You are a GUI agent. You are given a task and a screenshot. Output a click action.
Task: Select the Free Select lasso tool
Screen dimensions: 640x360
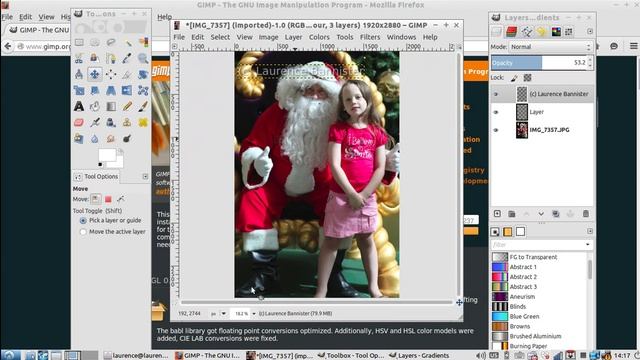(111, 42)
